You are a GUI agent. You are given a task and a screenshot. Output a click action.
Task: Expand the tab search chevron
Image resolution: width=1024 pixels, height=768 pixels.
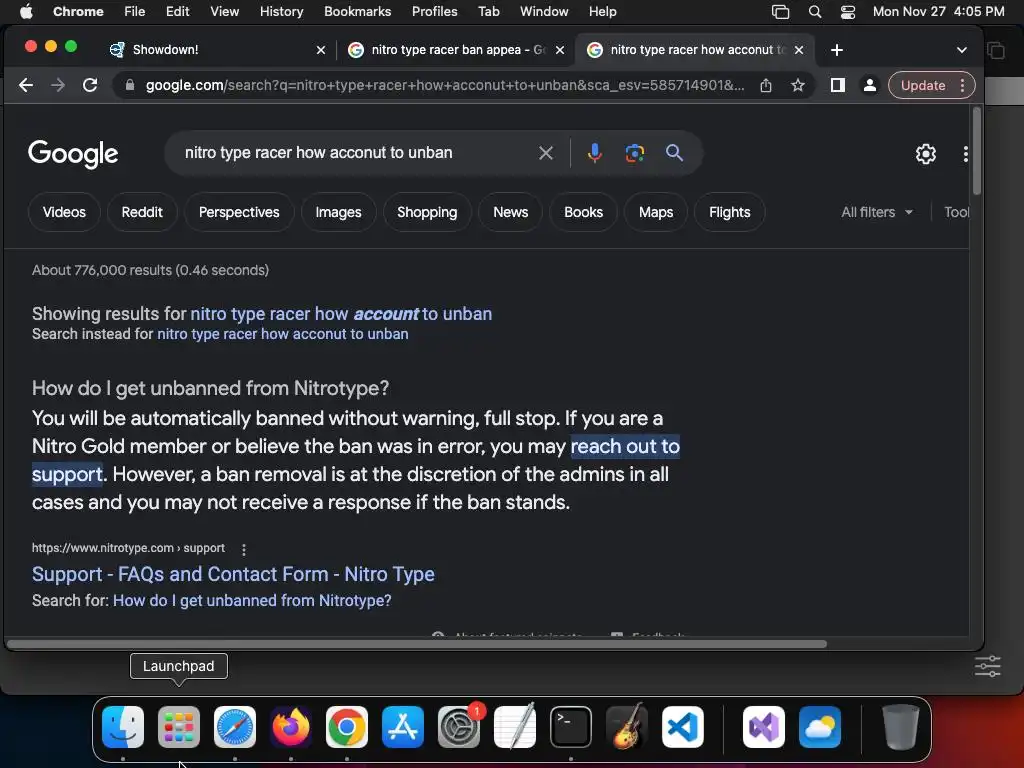pos(961,50)
